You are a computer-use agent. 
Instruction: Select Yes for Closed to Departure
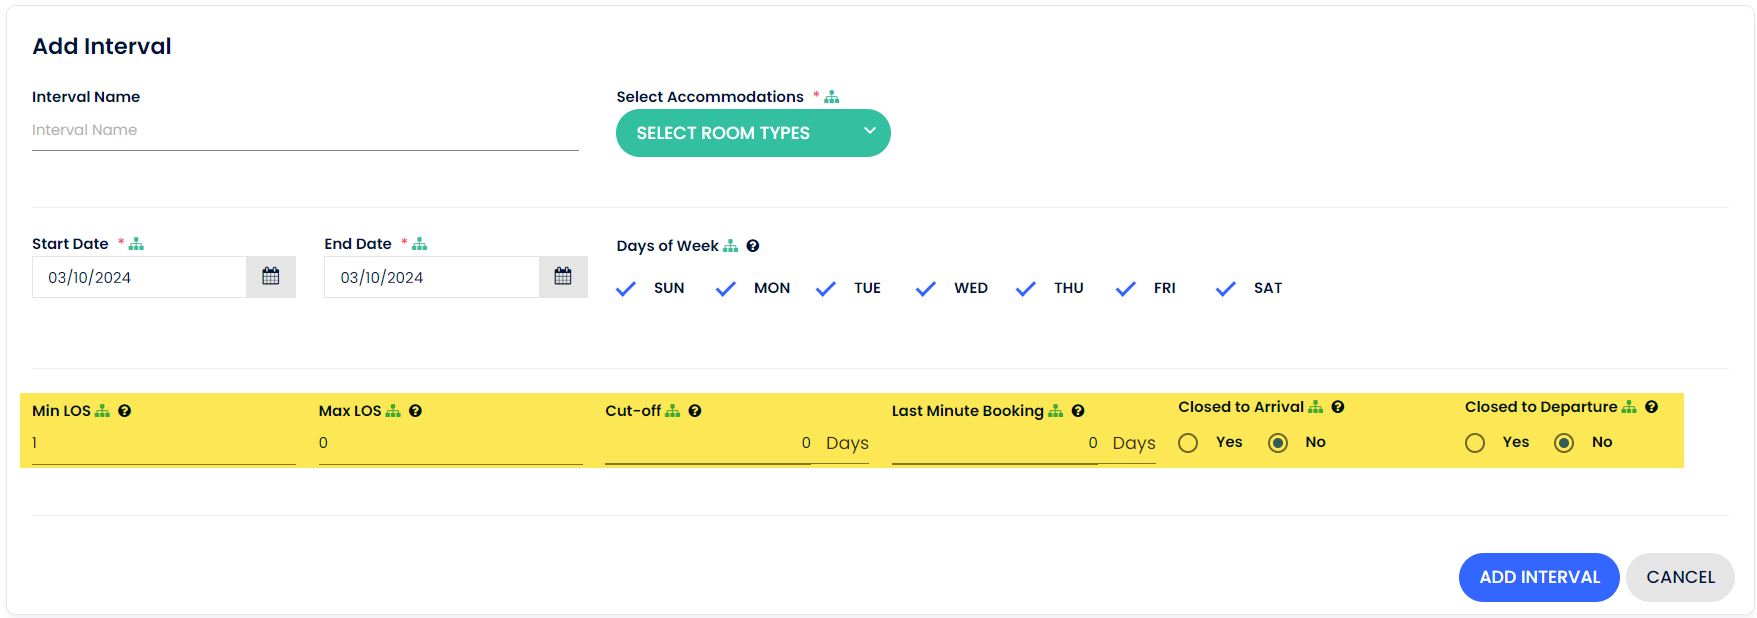pyautogui.click(x=1475, y=443)
